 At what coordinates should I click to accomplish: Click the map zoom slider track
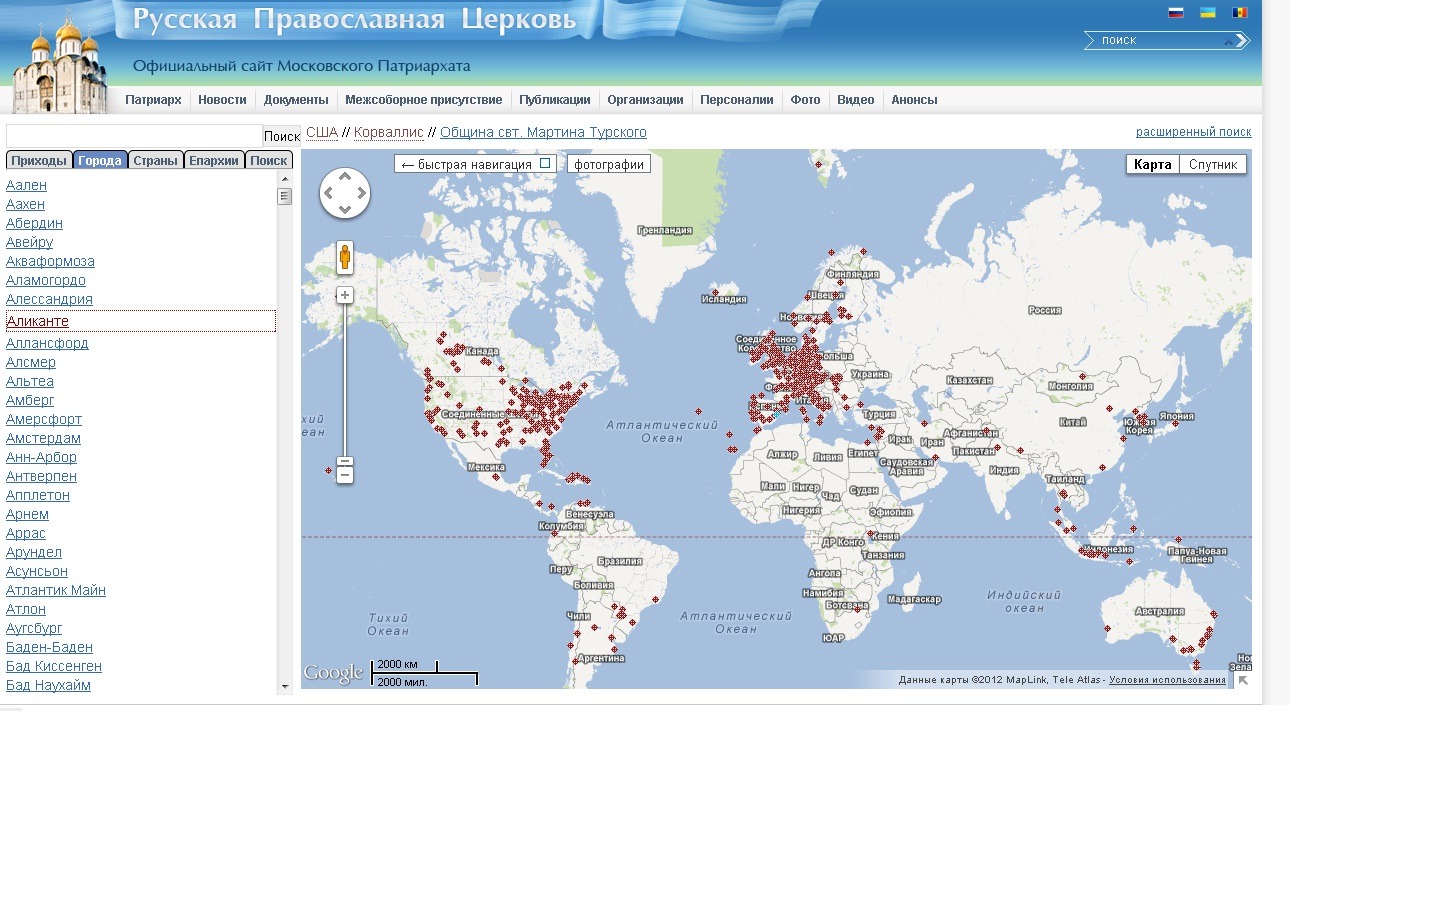click(345, 380)
